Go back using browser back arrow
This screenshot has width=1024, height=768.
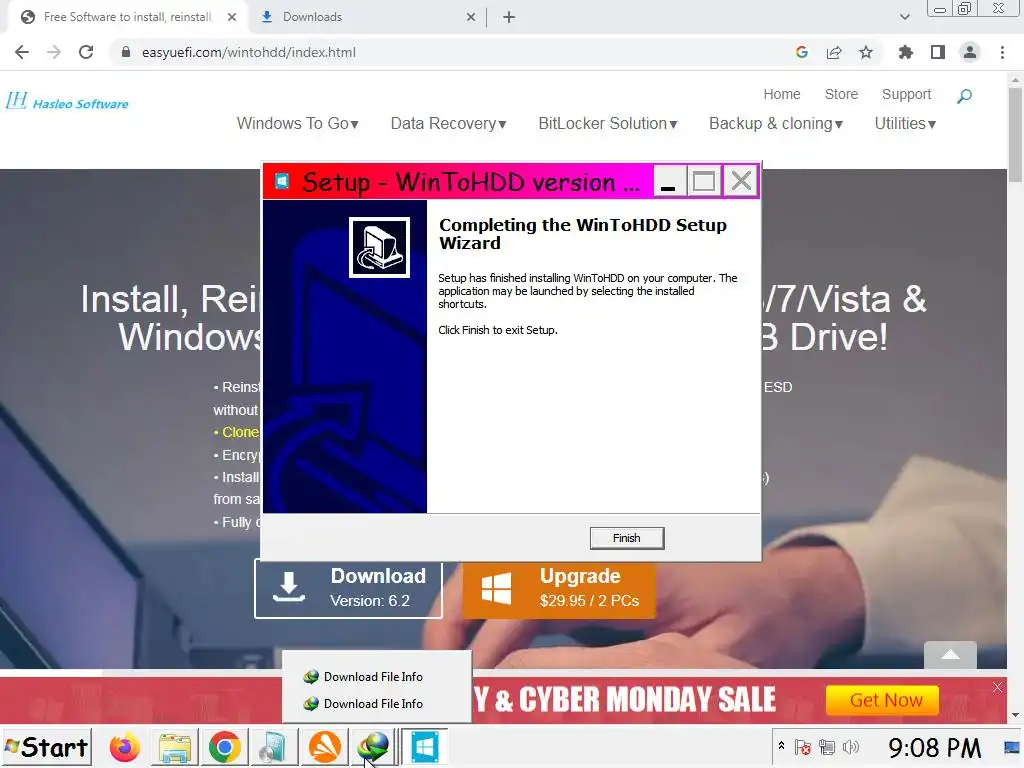click(22, 52)
